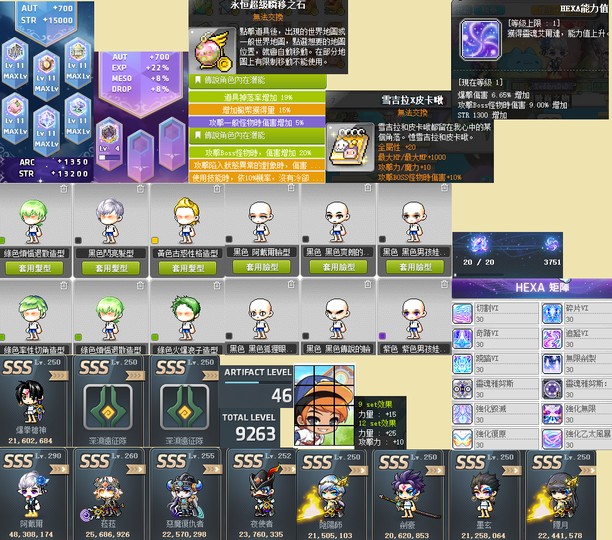The width and height of the screenshot is (612, 540).
Task: Click trash icon on 紫色男孩娃 face card
Action: tap(444, 285)
